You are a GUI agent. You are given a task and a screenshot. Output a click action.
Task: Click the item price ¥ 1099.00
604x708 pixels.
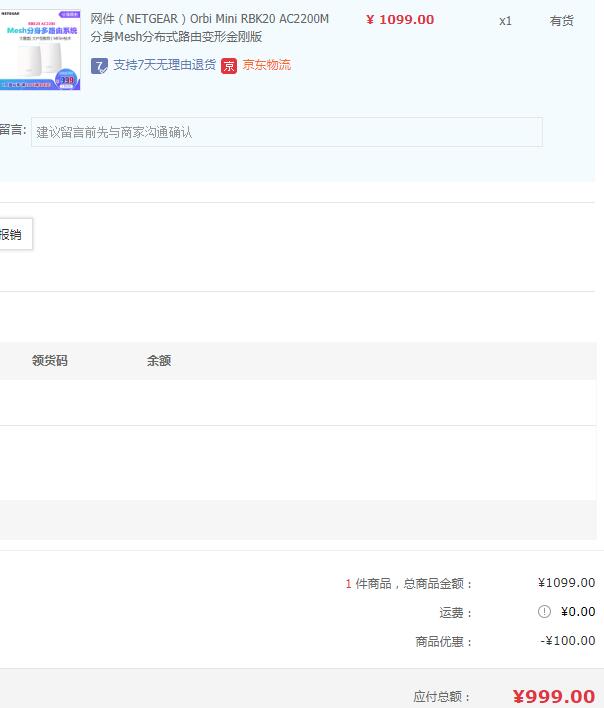point(400,20)
